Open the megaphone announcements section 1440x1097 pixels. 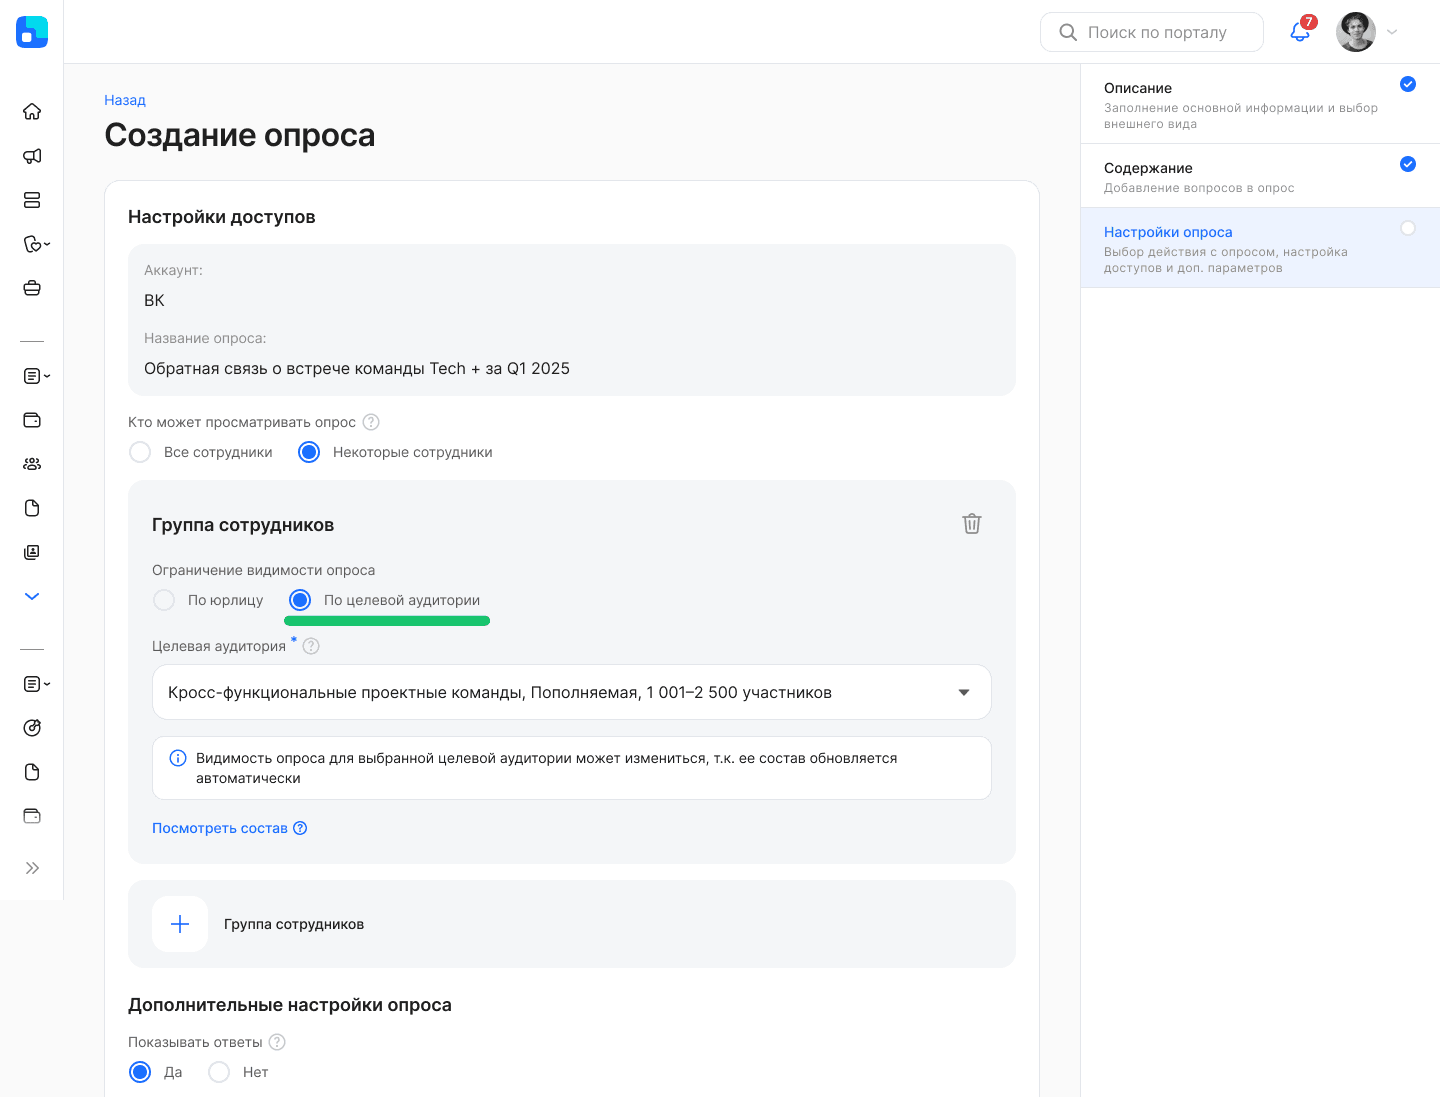point(32,156)
